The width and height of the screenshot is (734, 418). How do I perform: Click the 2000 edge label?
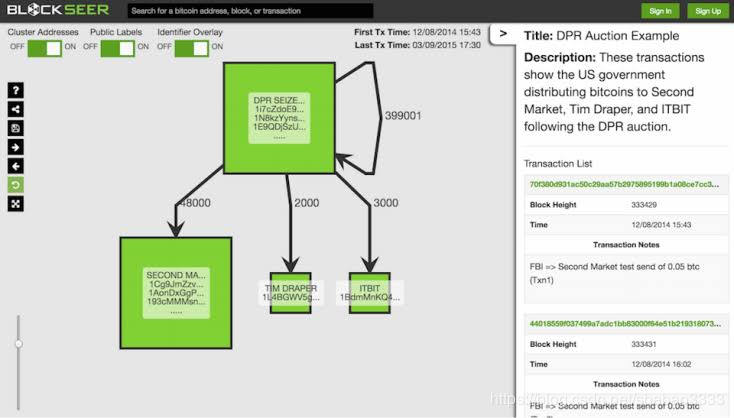pos(307,203)
